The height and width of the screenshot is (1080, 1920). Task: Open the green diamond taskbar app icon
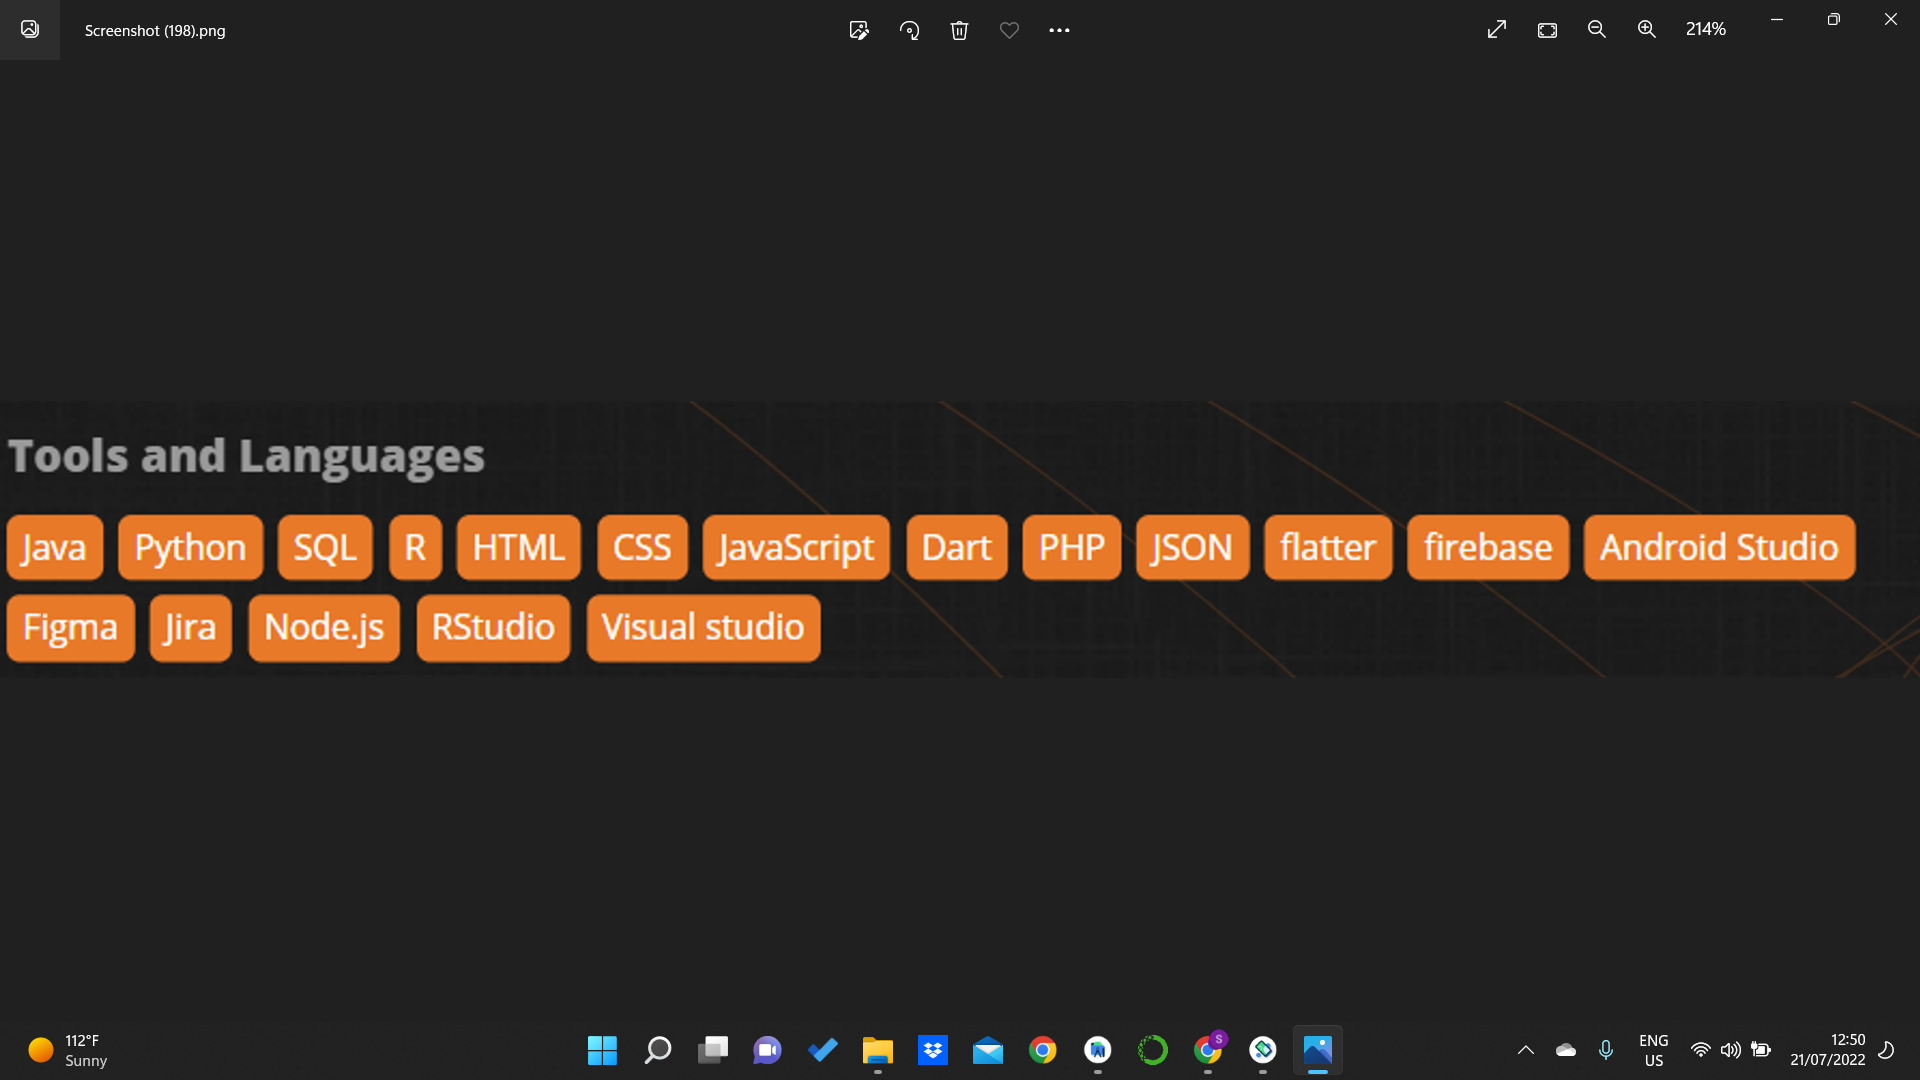(x=1263, y=1050)
